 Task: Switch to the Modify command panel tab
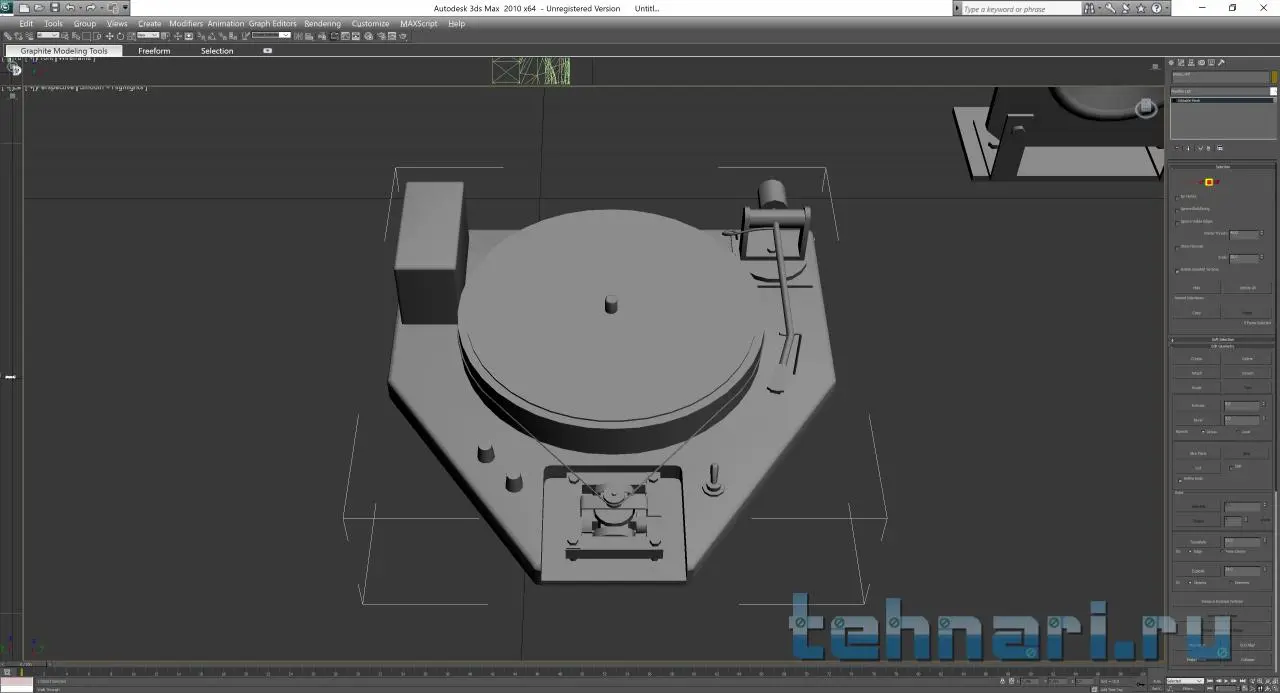coord(1181,62)
